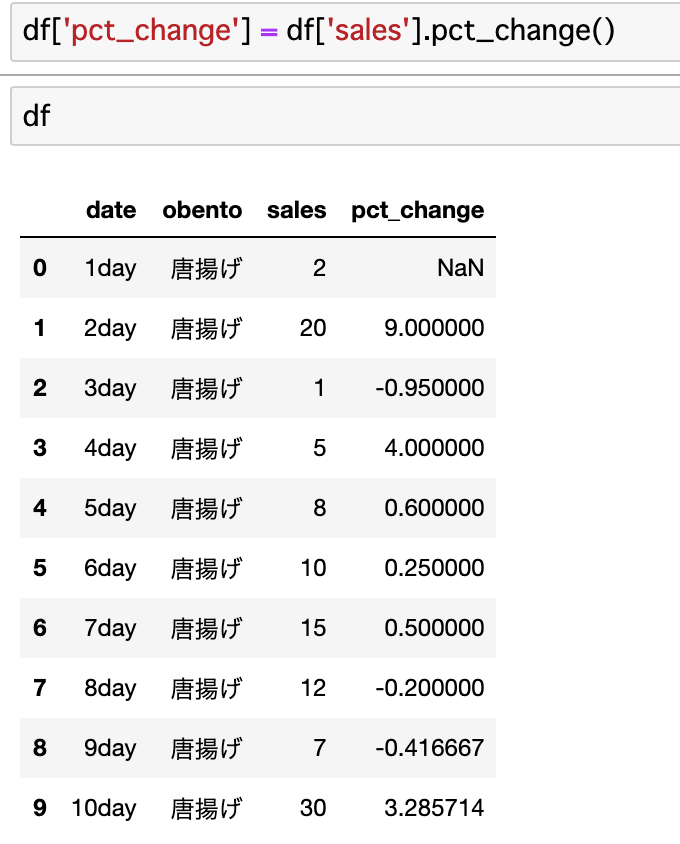Image resolution: width=680 pixels, height=844 pixels.
Task: Click the 0.250000 pct_change cell
Action: pos(434,568)
